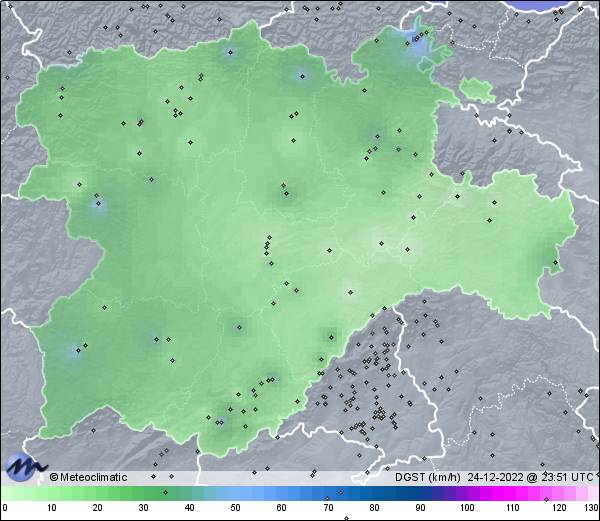600x521 pixels.
Task: Click the date 24-12-2022
Action: point(495,477)
